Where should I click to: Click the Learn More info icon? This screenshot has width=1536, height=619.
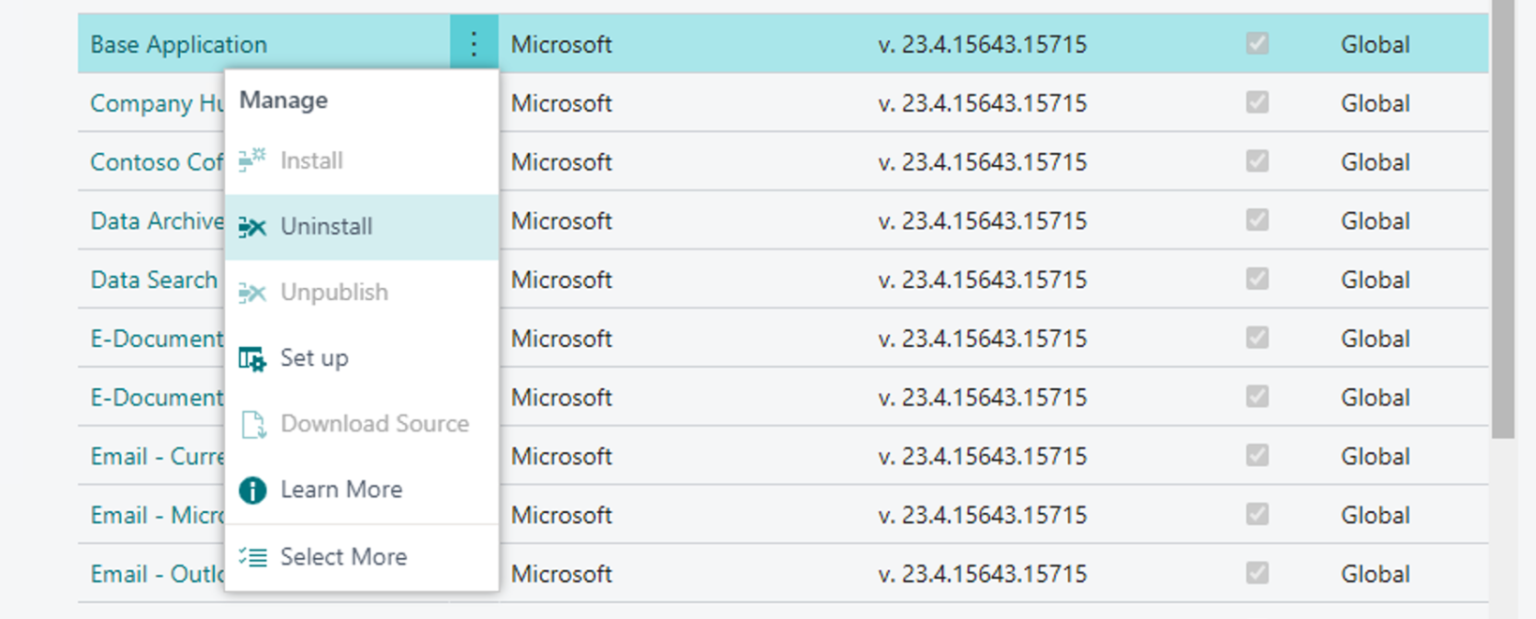click(252, 490)
